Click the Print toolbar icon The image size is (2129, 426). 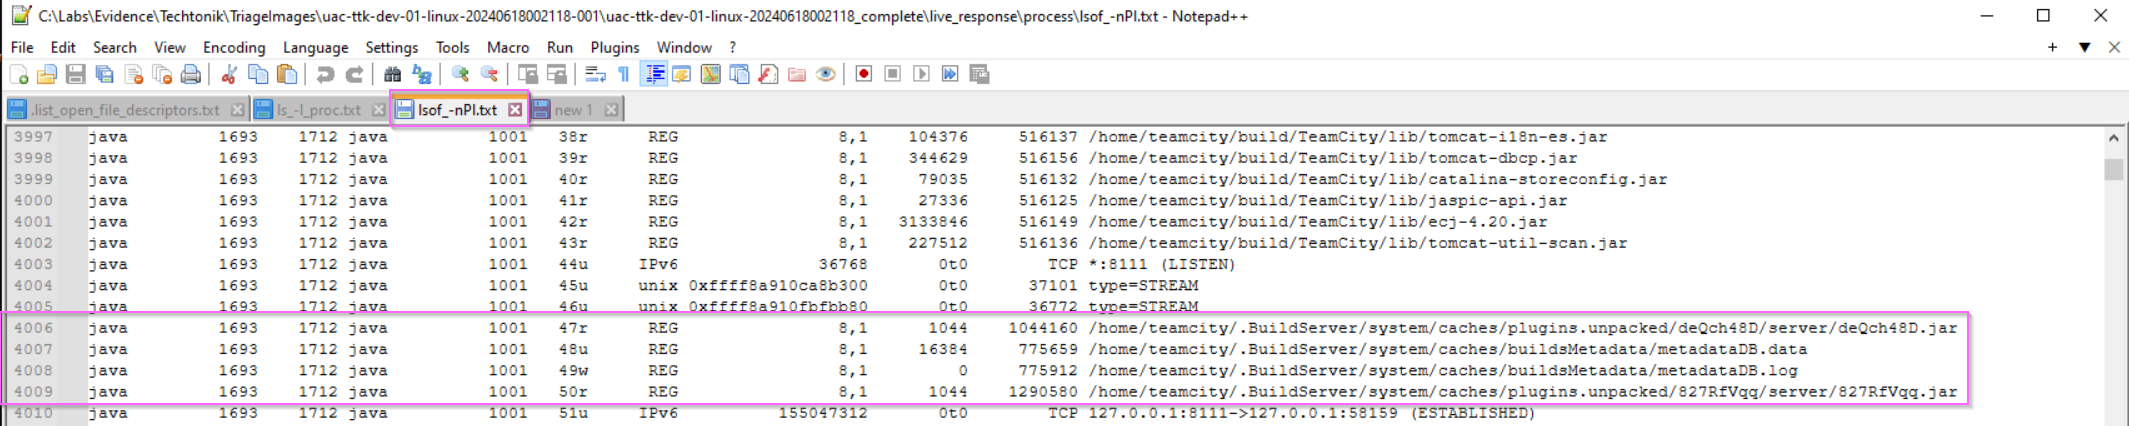[x=191, y=75]
